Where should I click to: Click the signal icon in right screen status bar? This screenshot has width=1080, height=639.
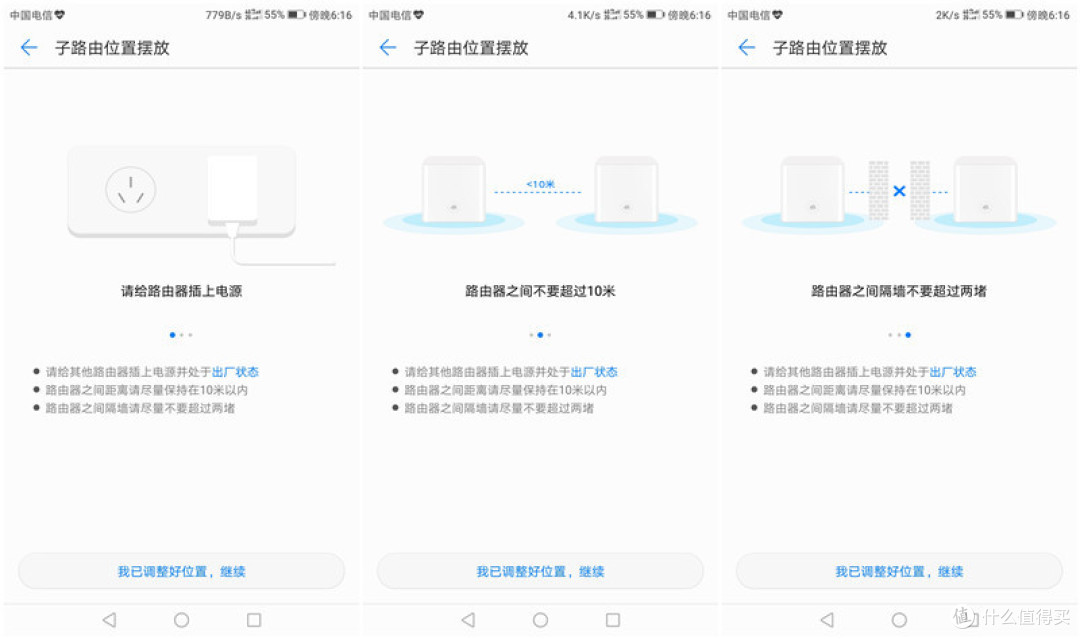coord(970,14)
